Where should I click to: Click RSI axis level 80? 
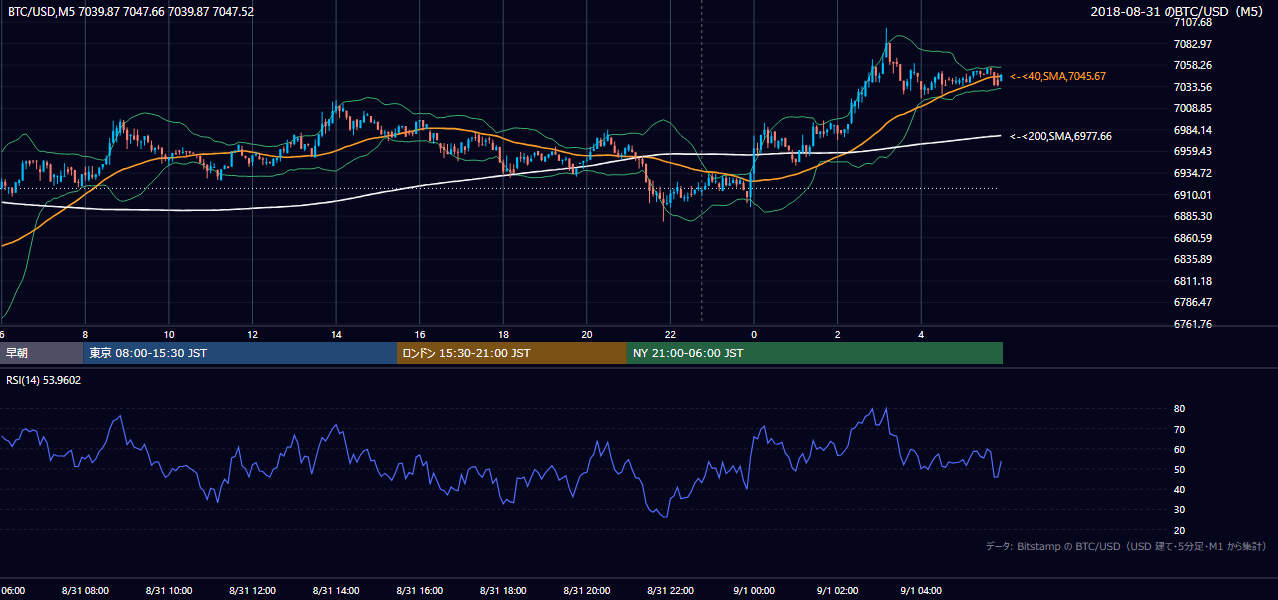[1180, 409]
